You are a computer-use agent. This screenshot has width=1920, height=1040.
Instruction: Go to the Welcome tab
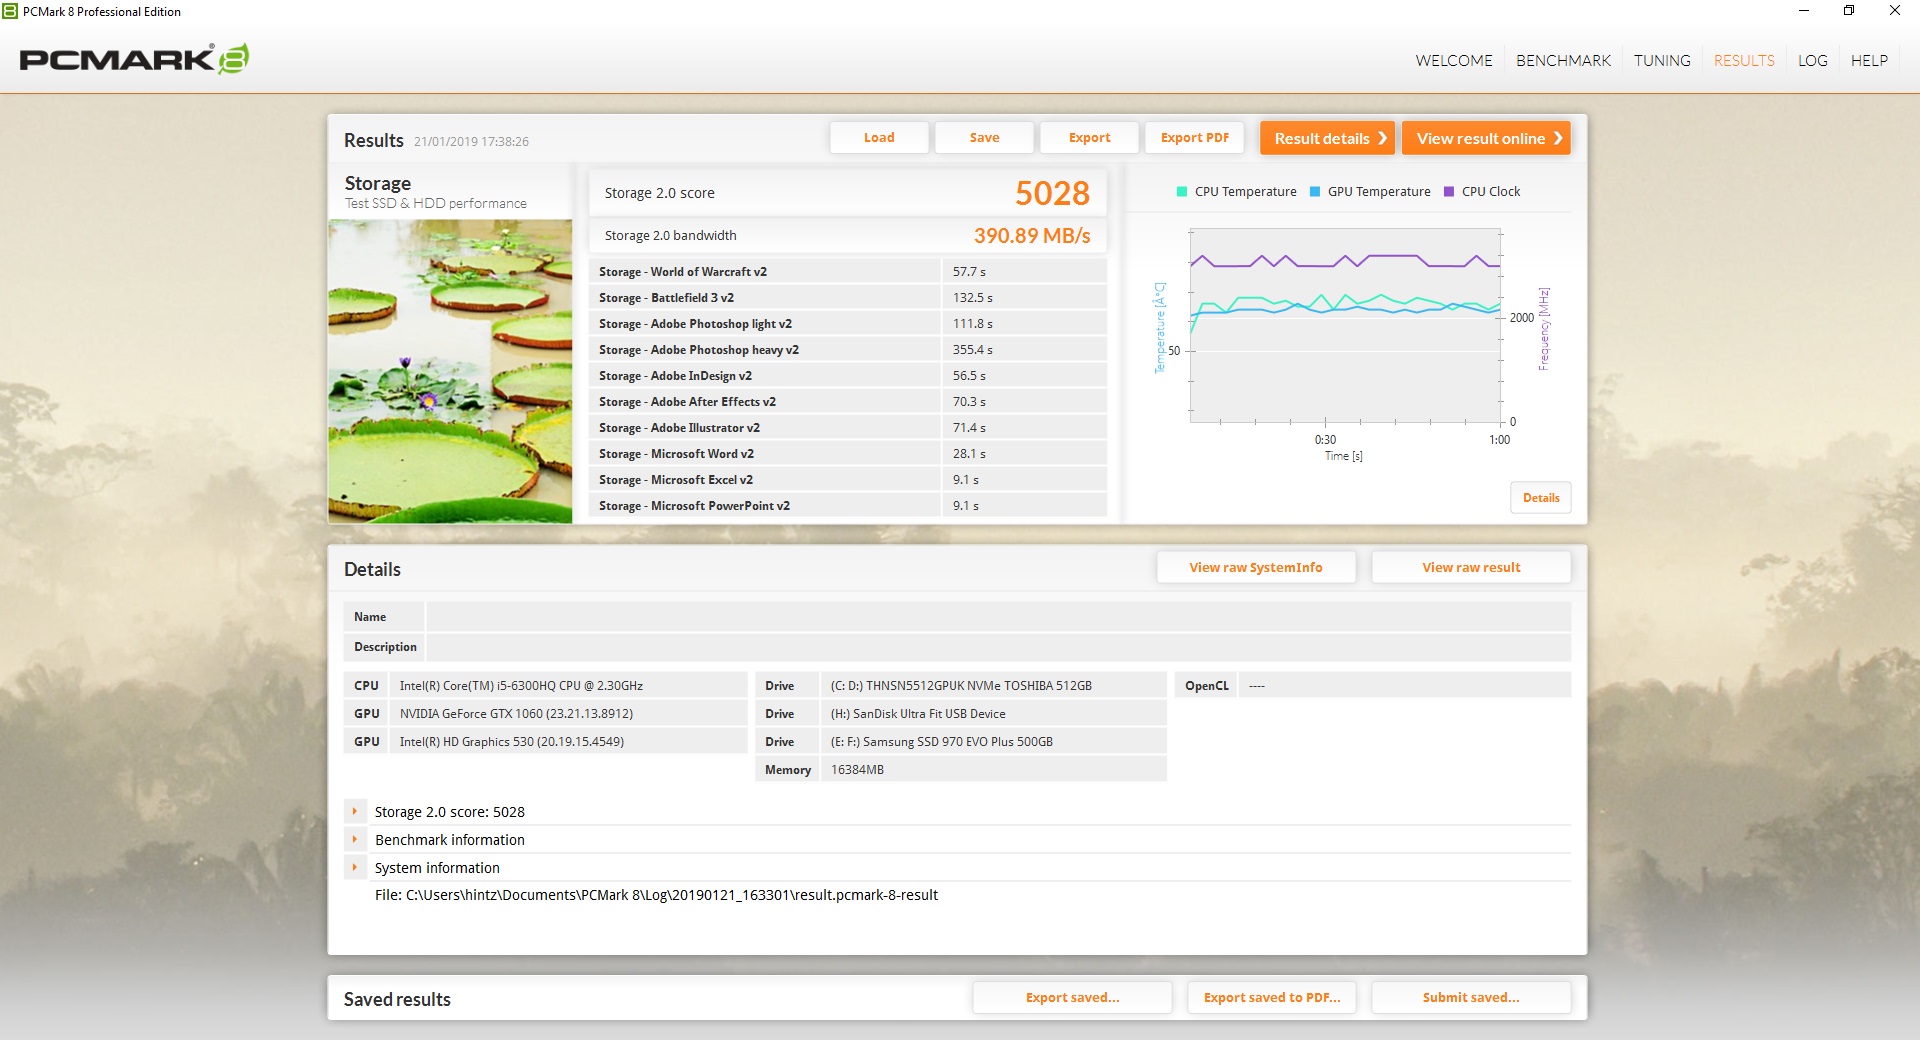click(1453, 61)
